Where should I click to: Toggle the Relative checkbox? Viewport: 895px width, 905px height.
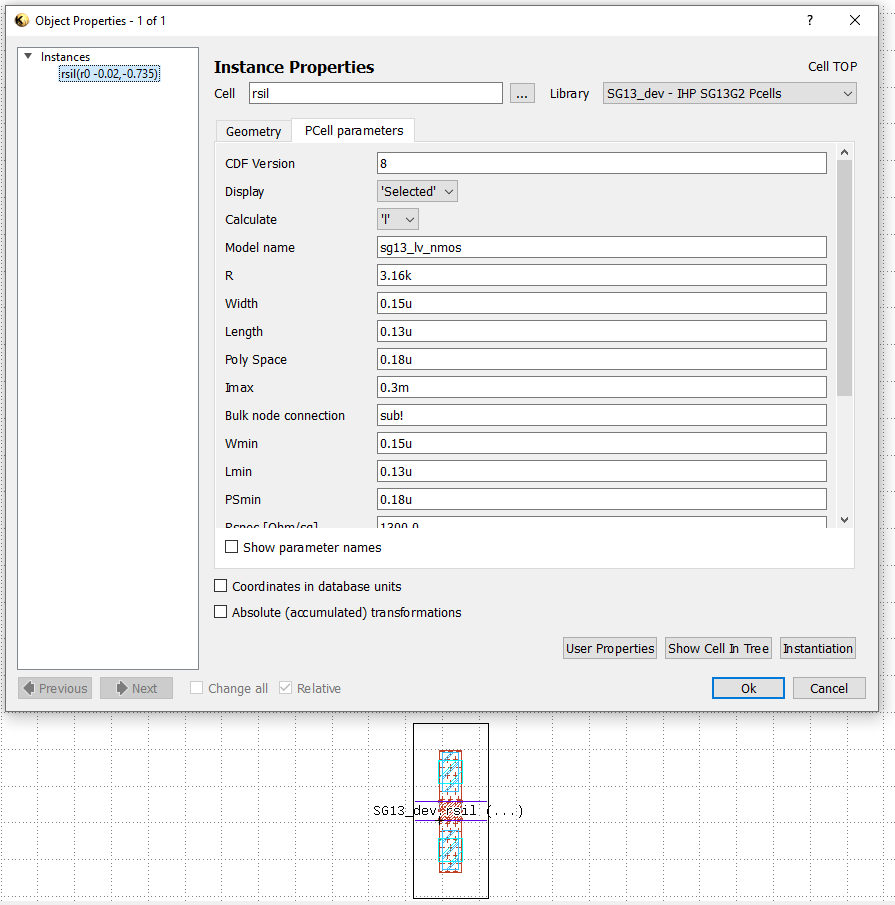click(x=285, y=688)
